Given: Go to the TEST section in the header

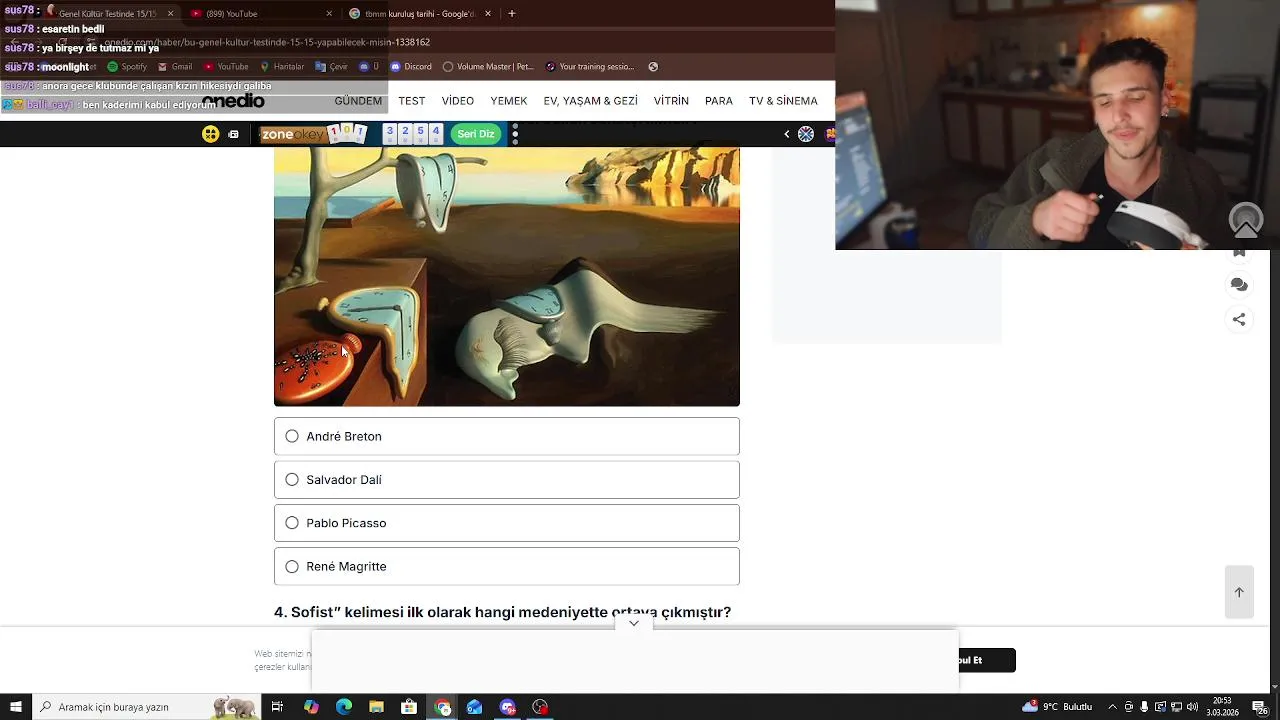Looking at the screenshot, I should 411,101.
